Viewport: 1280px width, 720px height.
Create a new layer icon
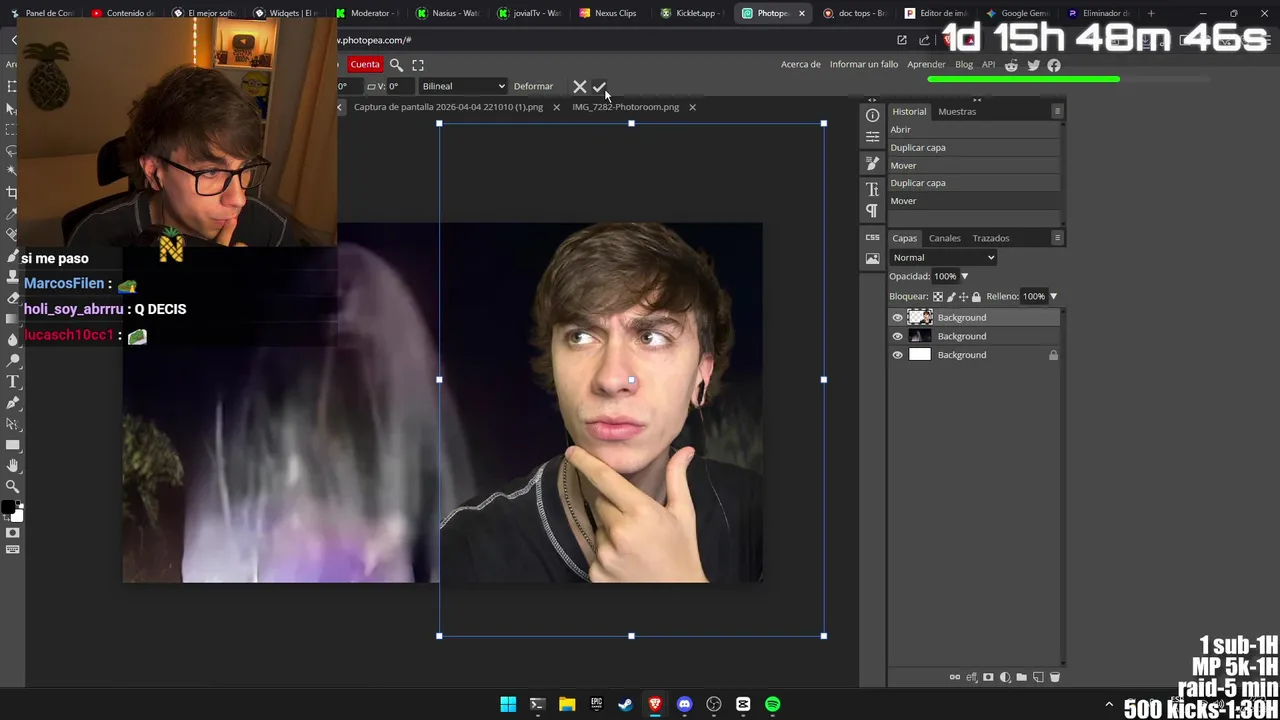[x=1038, y=677]
